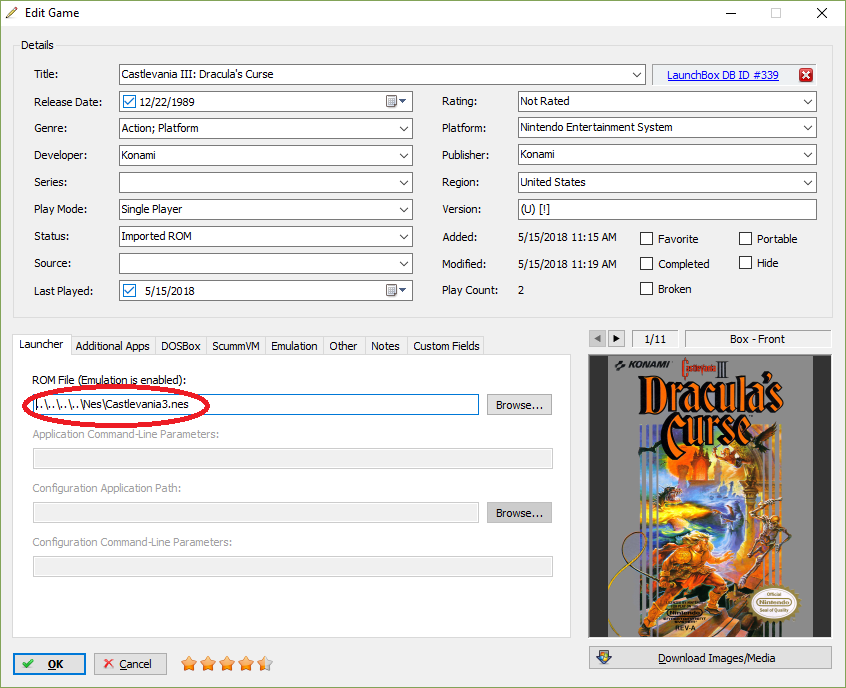846x688 pixels.
Task: Open the Source dropdown
Action: pos(404,263)
